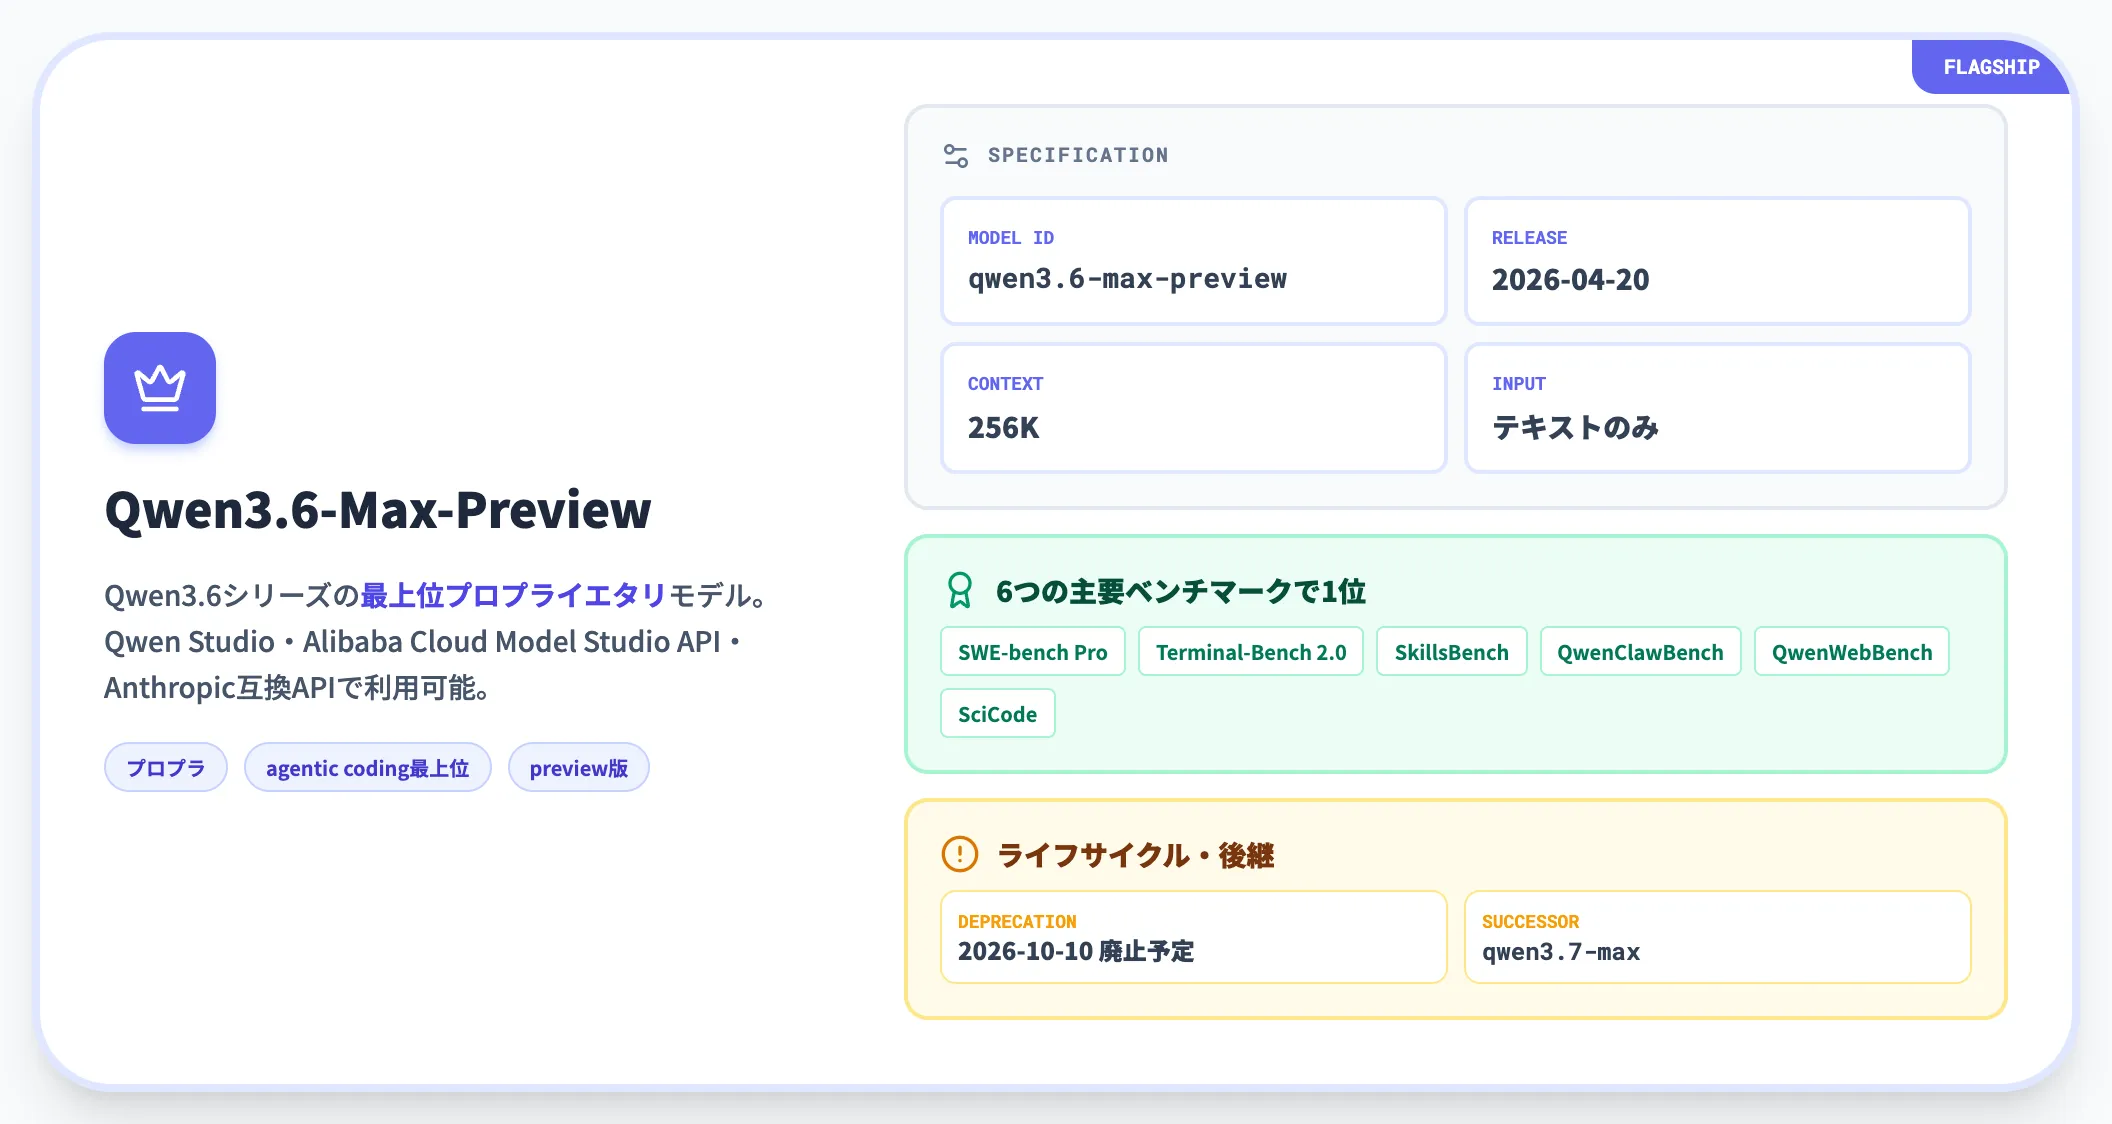This screenshot has width=2112, height=1124.
Task: Click the Qwen3.6-Max-Preview heading
Action: (378, 510)
